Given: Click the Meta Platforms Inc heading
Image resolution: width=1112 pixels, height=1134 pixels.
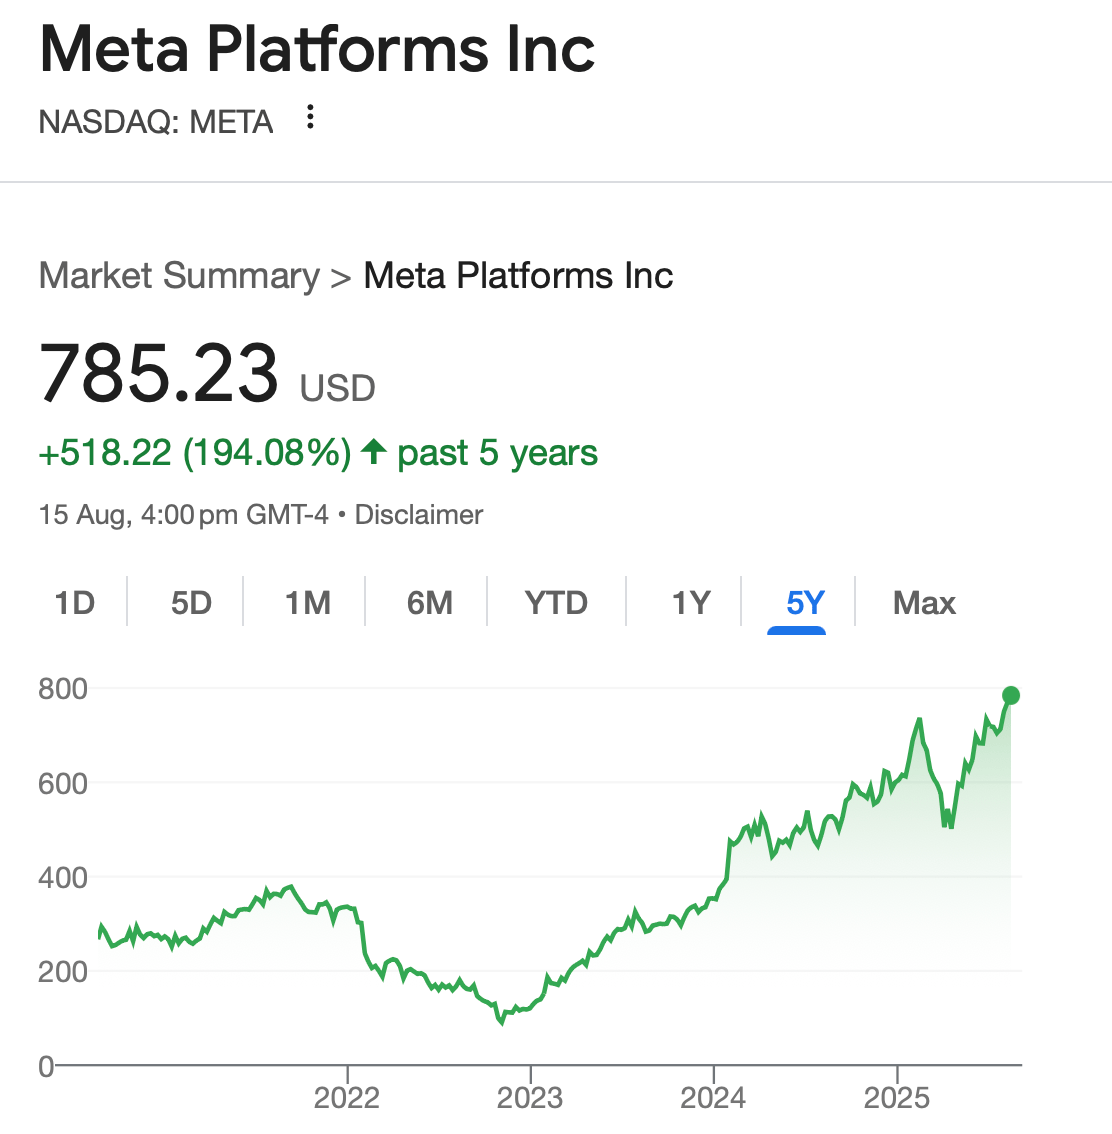Looking at the screenshot, I should pos(317,49).
